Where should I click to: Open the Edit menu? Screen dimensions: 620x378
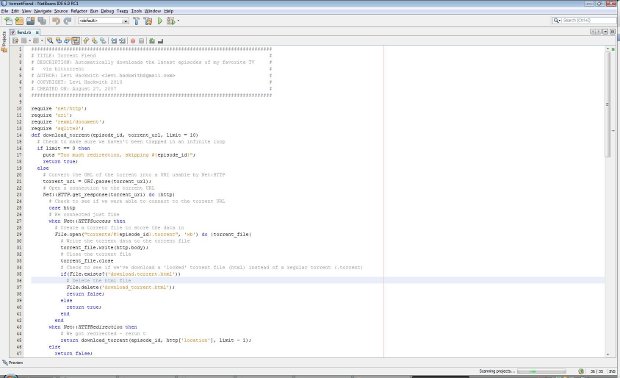click(x=15, y=11)
